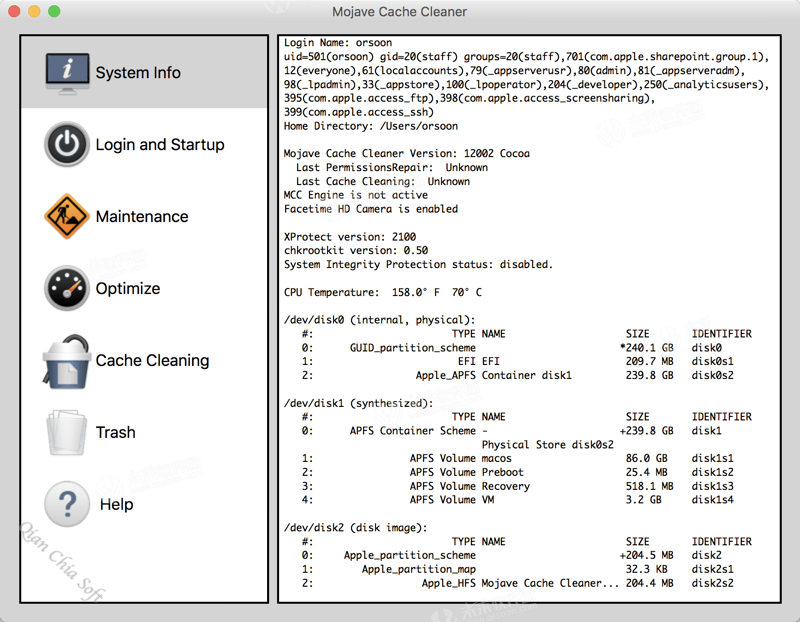Click Apple_partition_scheme disk2 row
The image size is (800, 622).
coord(512,555)
